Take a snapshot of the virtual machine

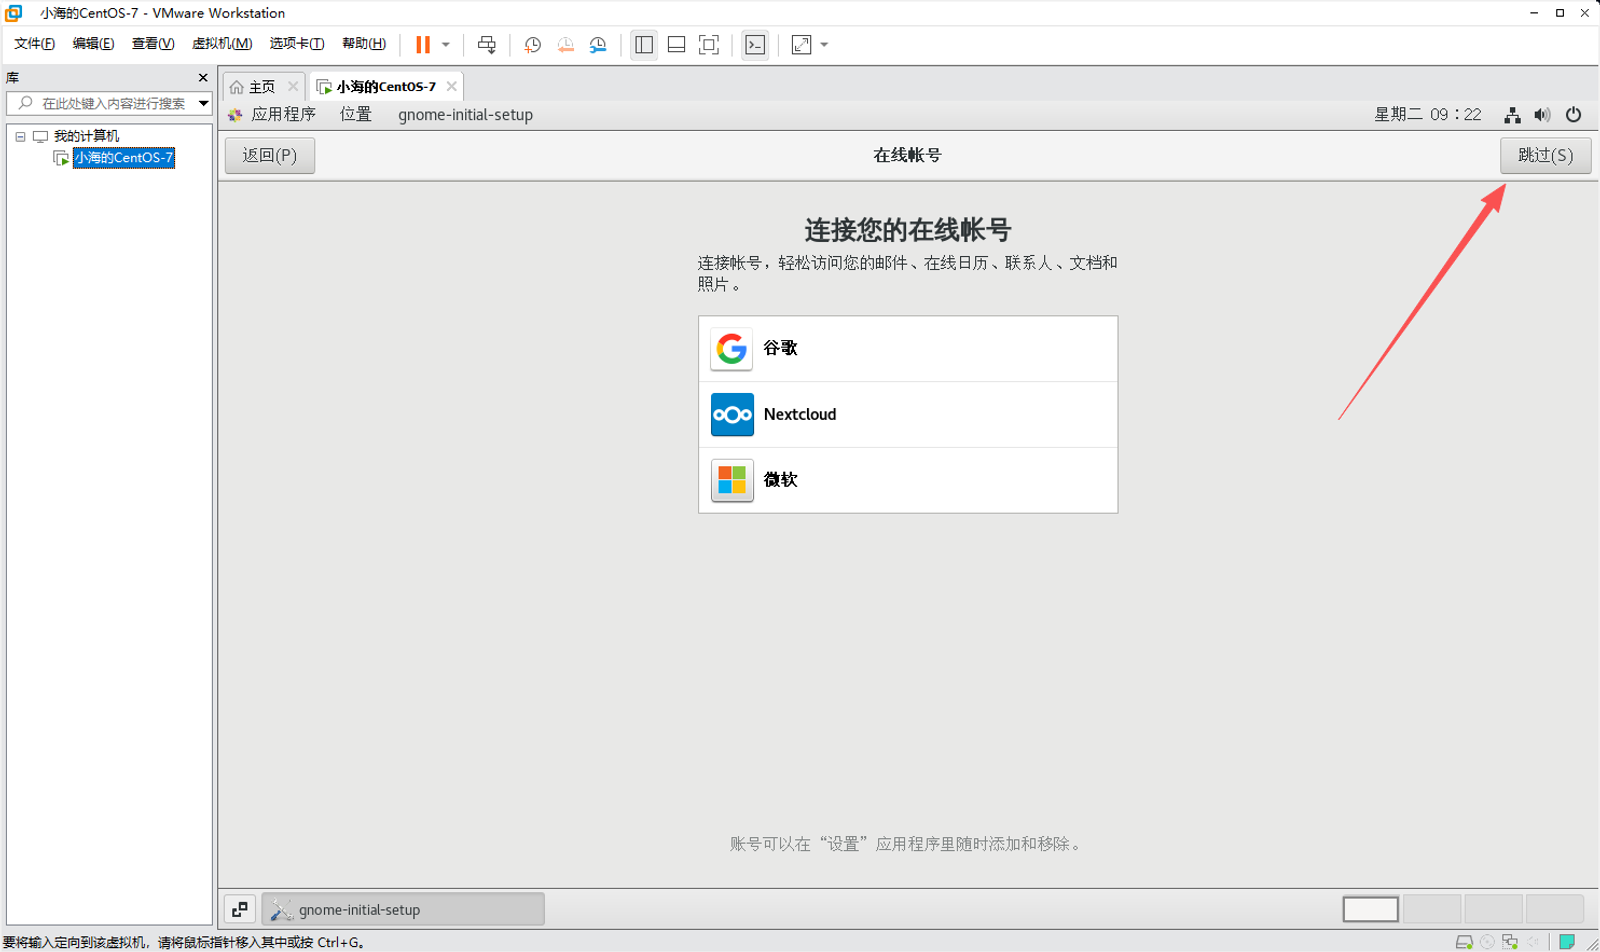[x=533, y=45]
